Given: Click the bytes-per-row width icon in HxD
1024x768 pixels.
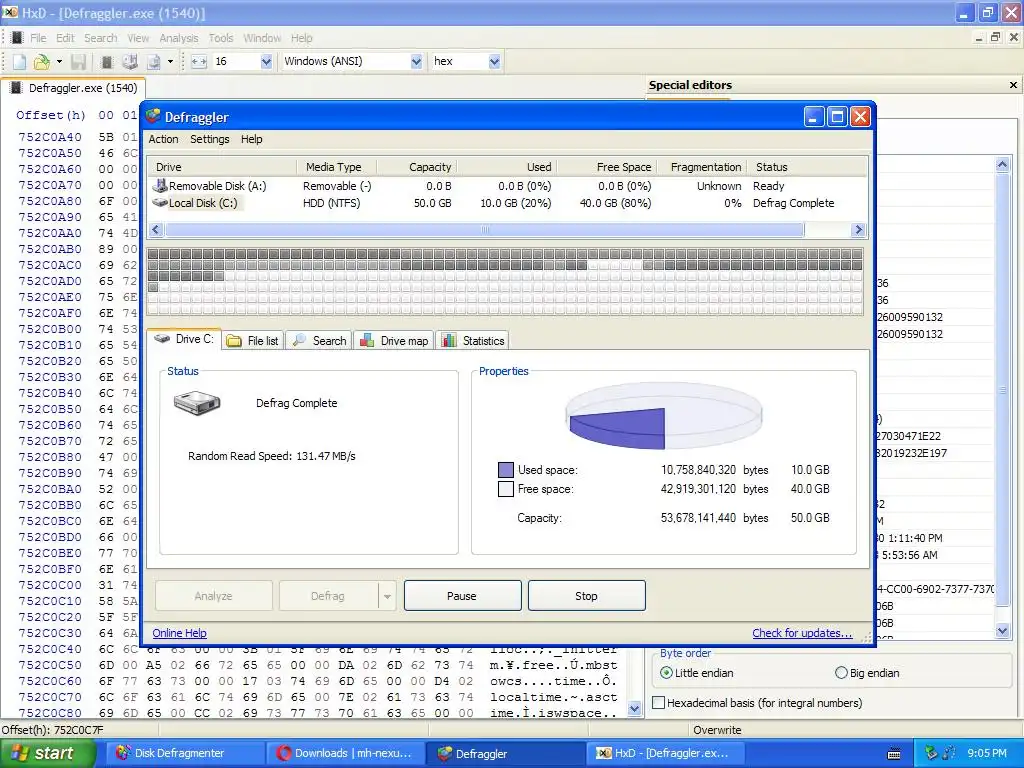Looking at the screenshot, I should point(199,61).
